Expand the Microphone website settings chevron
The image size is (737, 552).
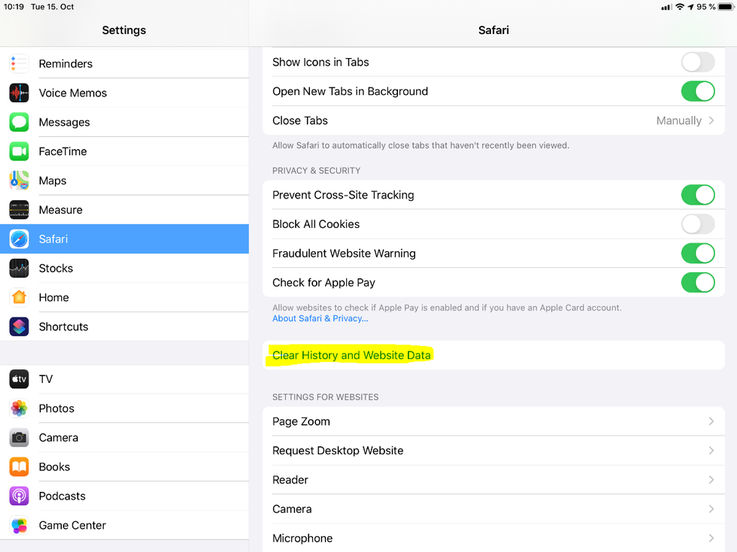711,538
